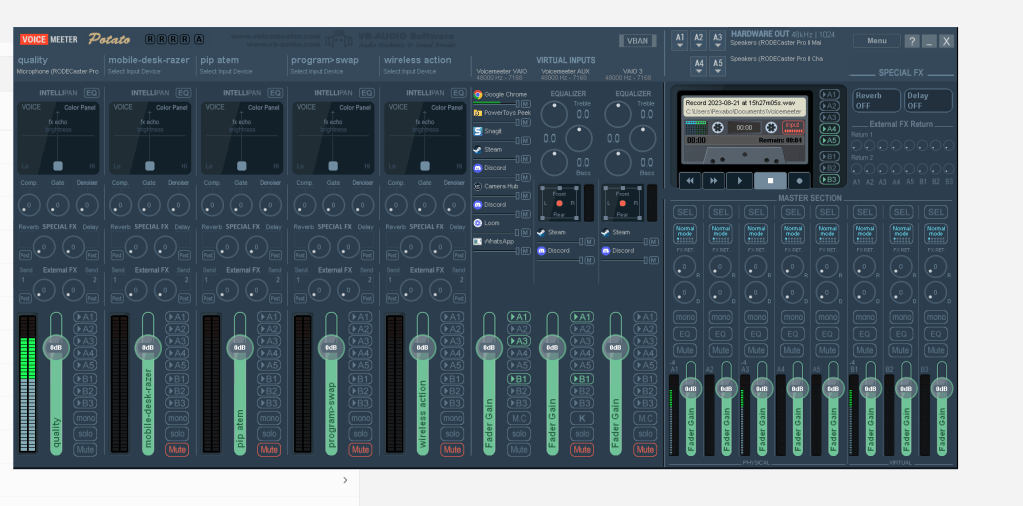Click the cassette level meter grid

(x=696, y=128)
